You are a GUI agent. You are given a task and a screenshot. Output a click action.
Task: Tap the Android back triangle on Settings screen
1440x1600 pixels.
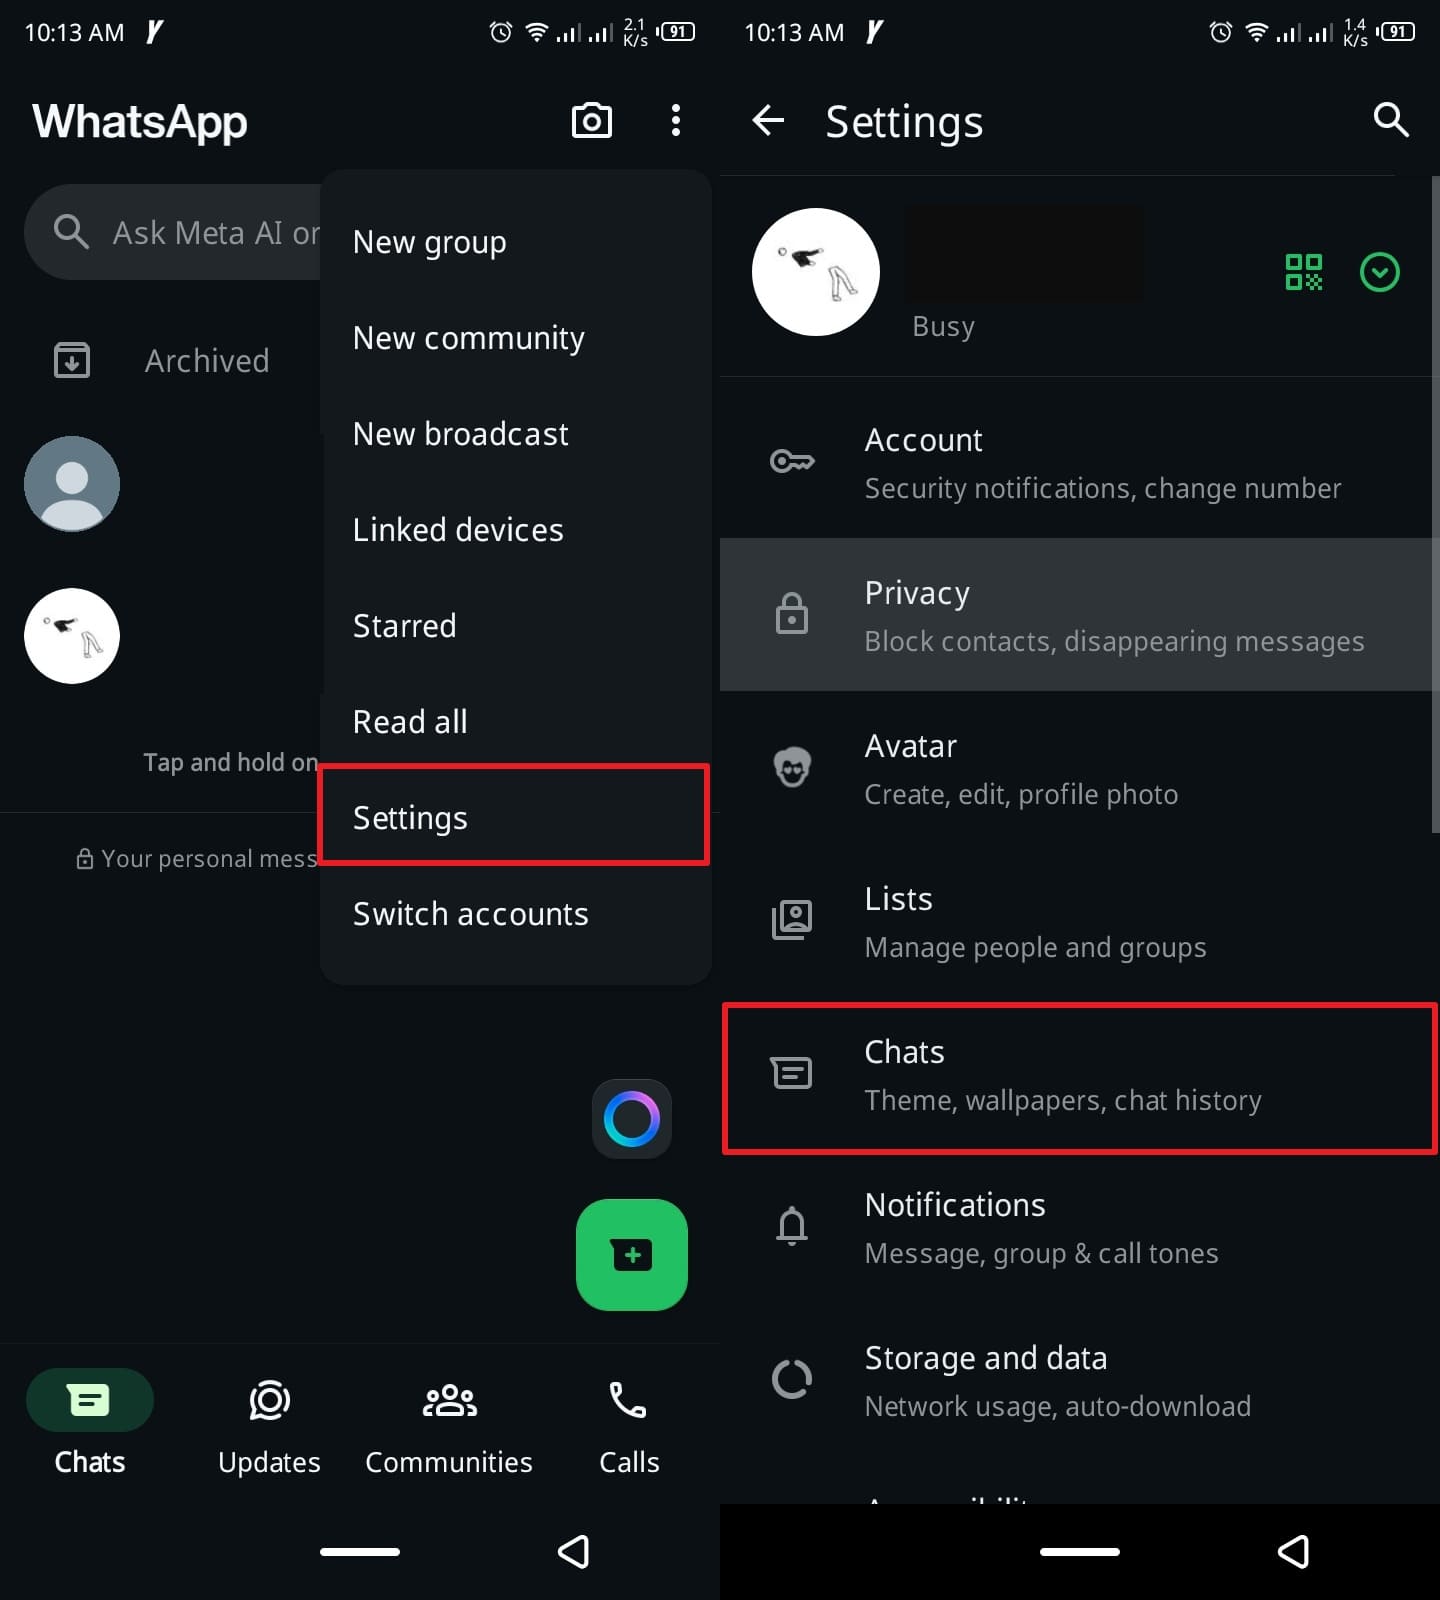tap(1294, 1552)
